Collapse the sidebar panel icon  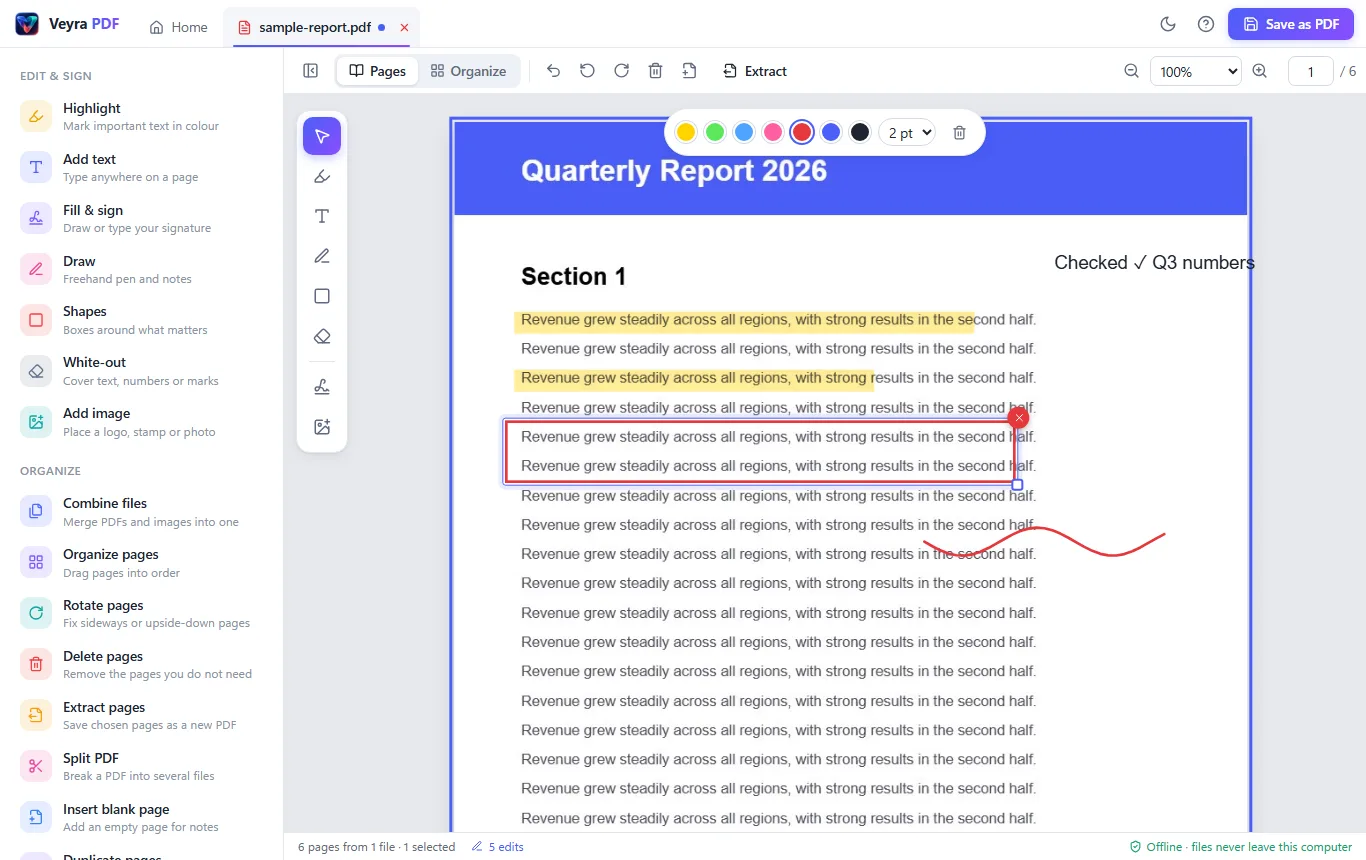[311, 71]
